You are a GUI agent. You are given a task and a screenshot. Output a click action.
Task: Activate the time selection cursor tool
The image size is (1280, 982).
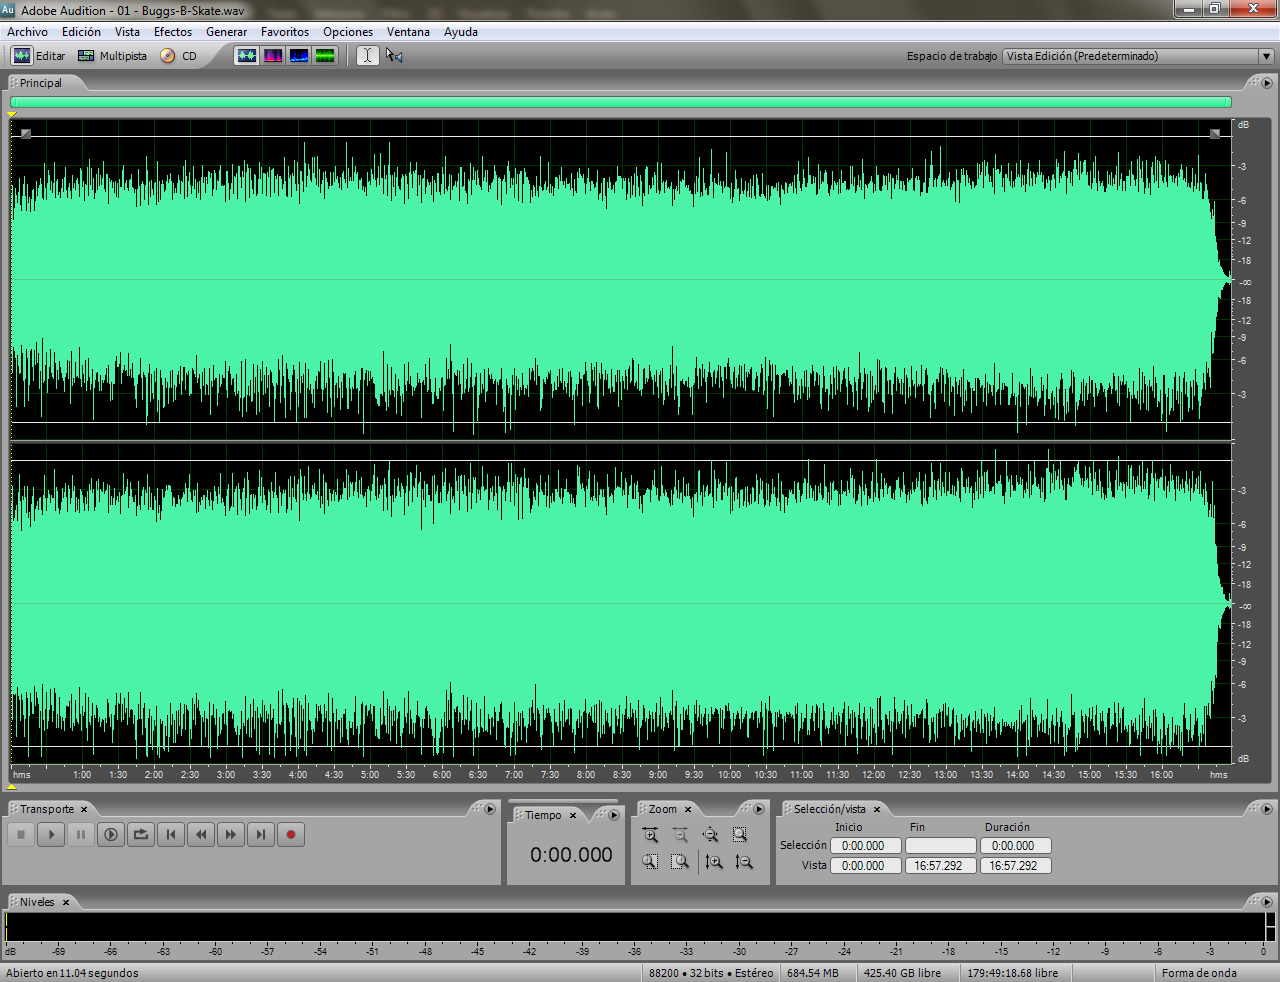368,56
